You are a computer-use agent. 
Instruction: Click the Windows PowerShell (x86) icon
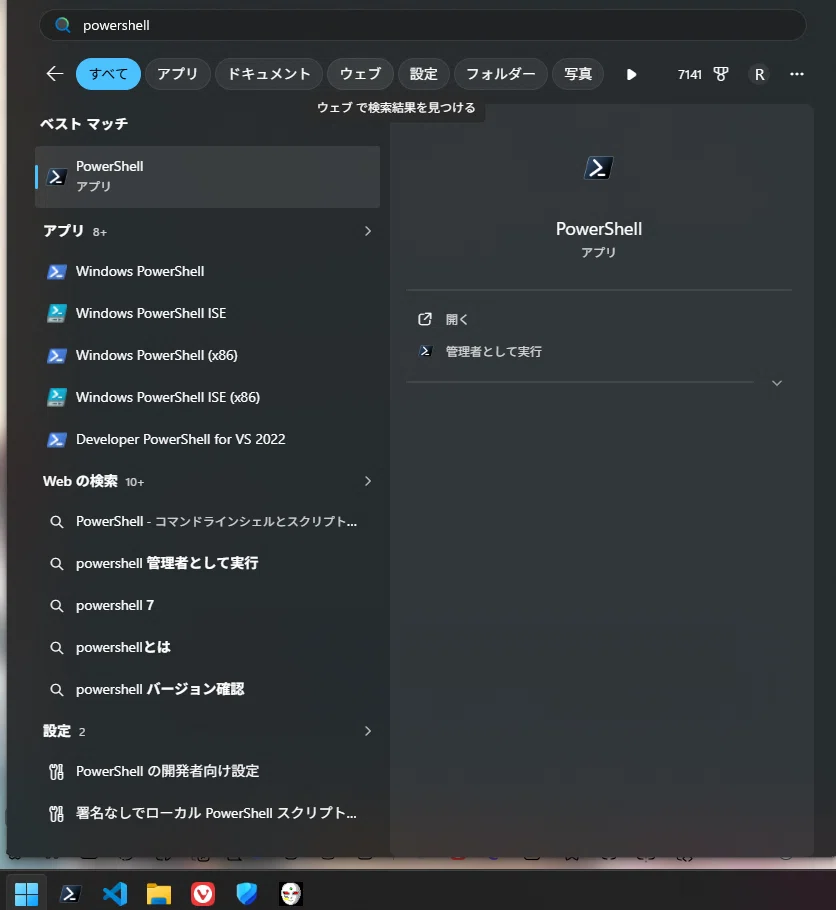click(56, 355)
